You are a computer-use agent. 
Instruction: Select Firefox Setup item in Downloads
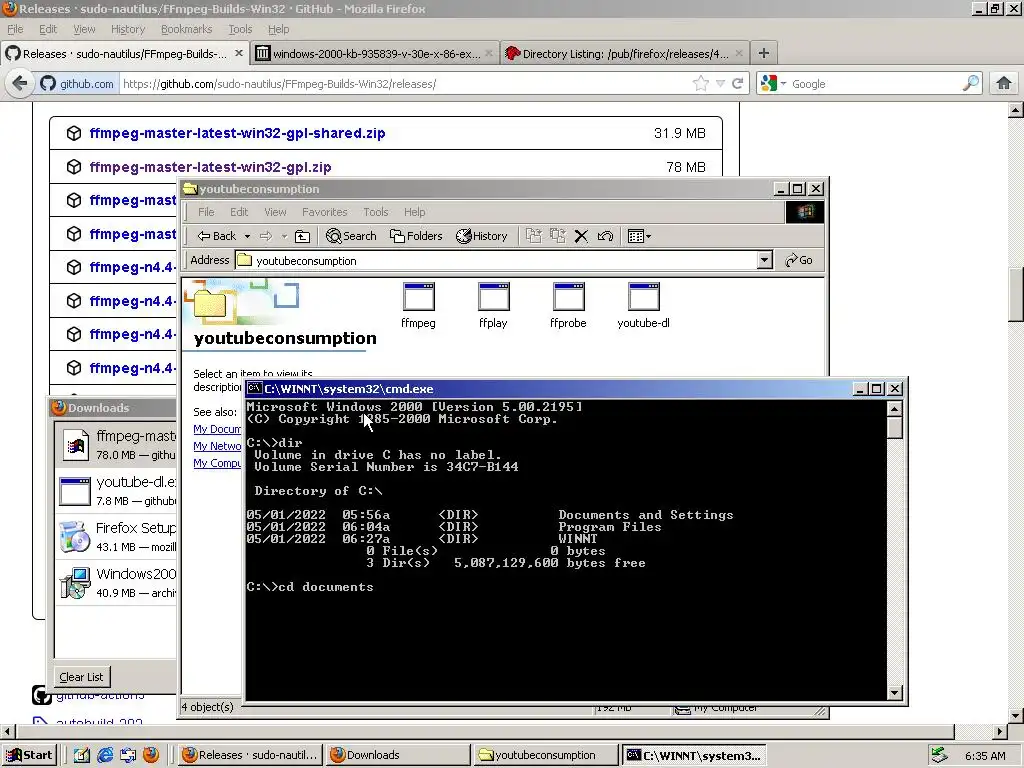coord(116,537)
